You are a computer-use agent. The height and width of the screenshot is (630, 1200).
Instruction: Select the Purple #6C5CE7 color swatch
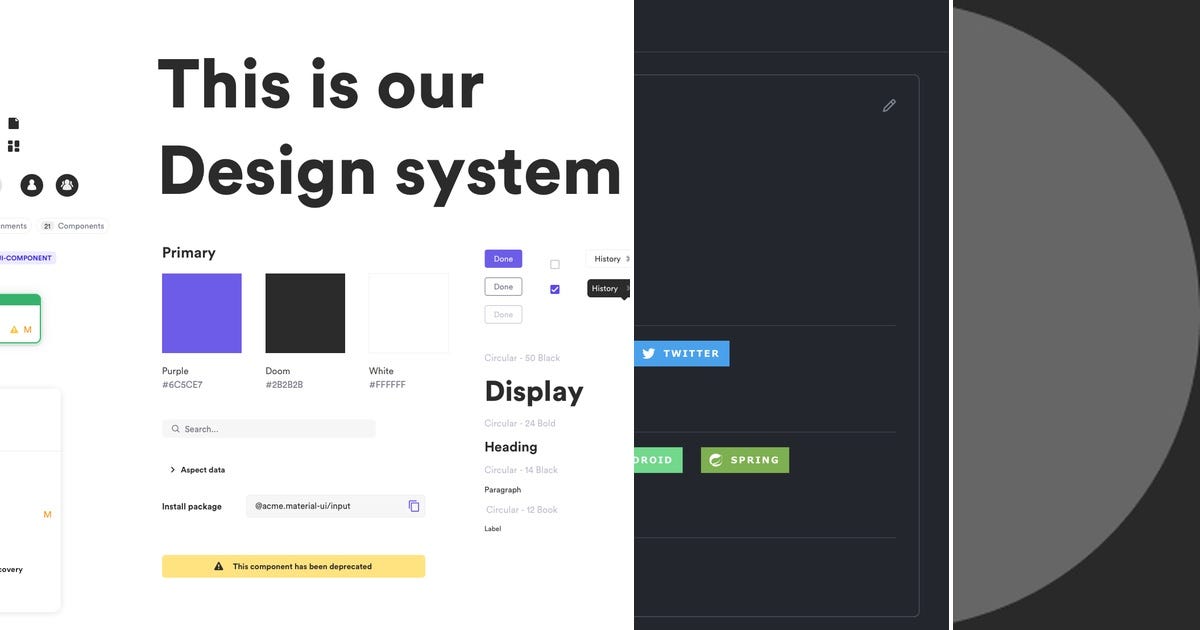[x=201, y=312]
